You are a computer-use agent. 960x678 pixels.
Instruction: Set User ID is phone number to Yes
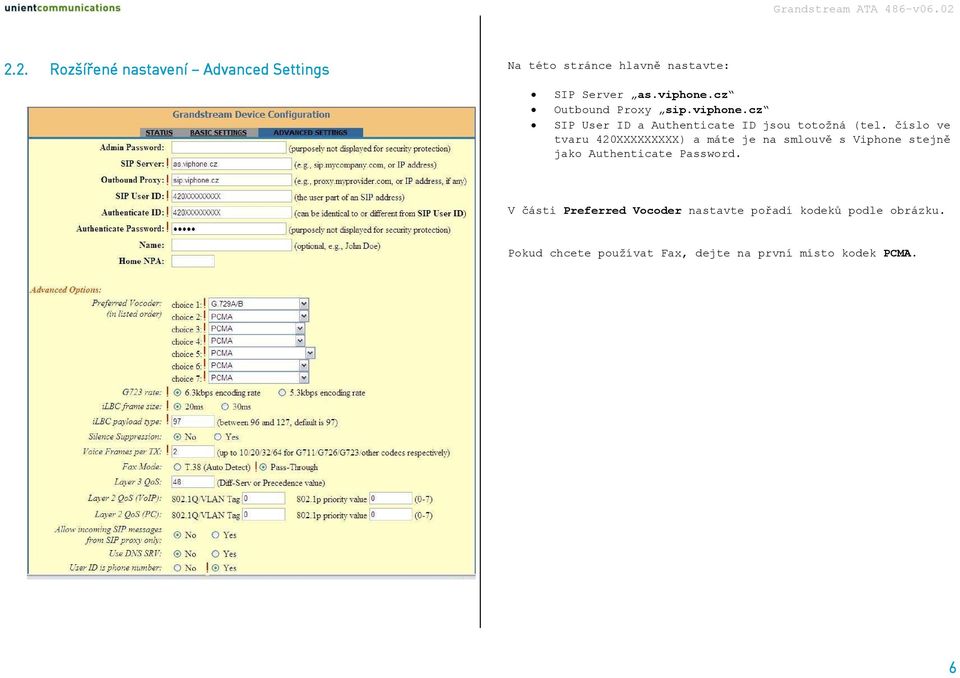coord(216,568)
